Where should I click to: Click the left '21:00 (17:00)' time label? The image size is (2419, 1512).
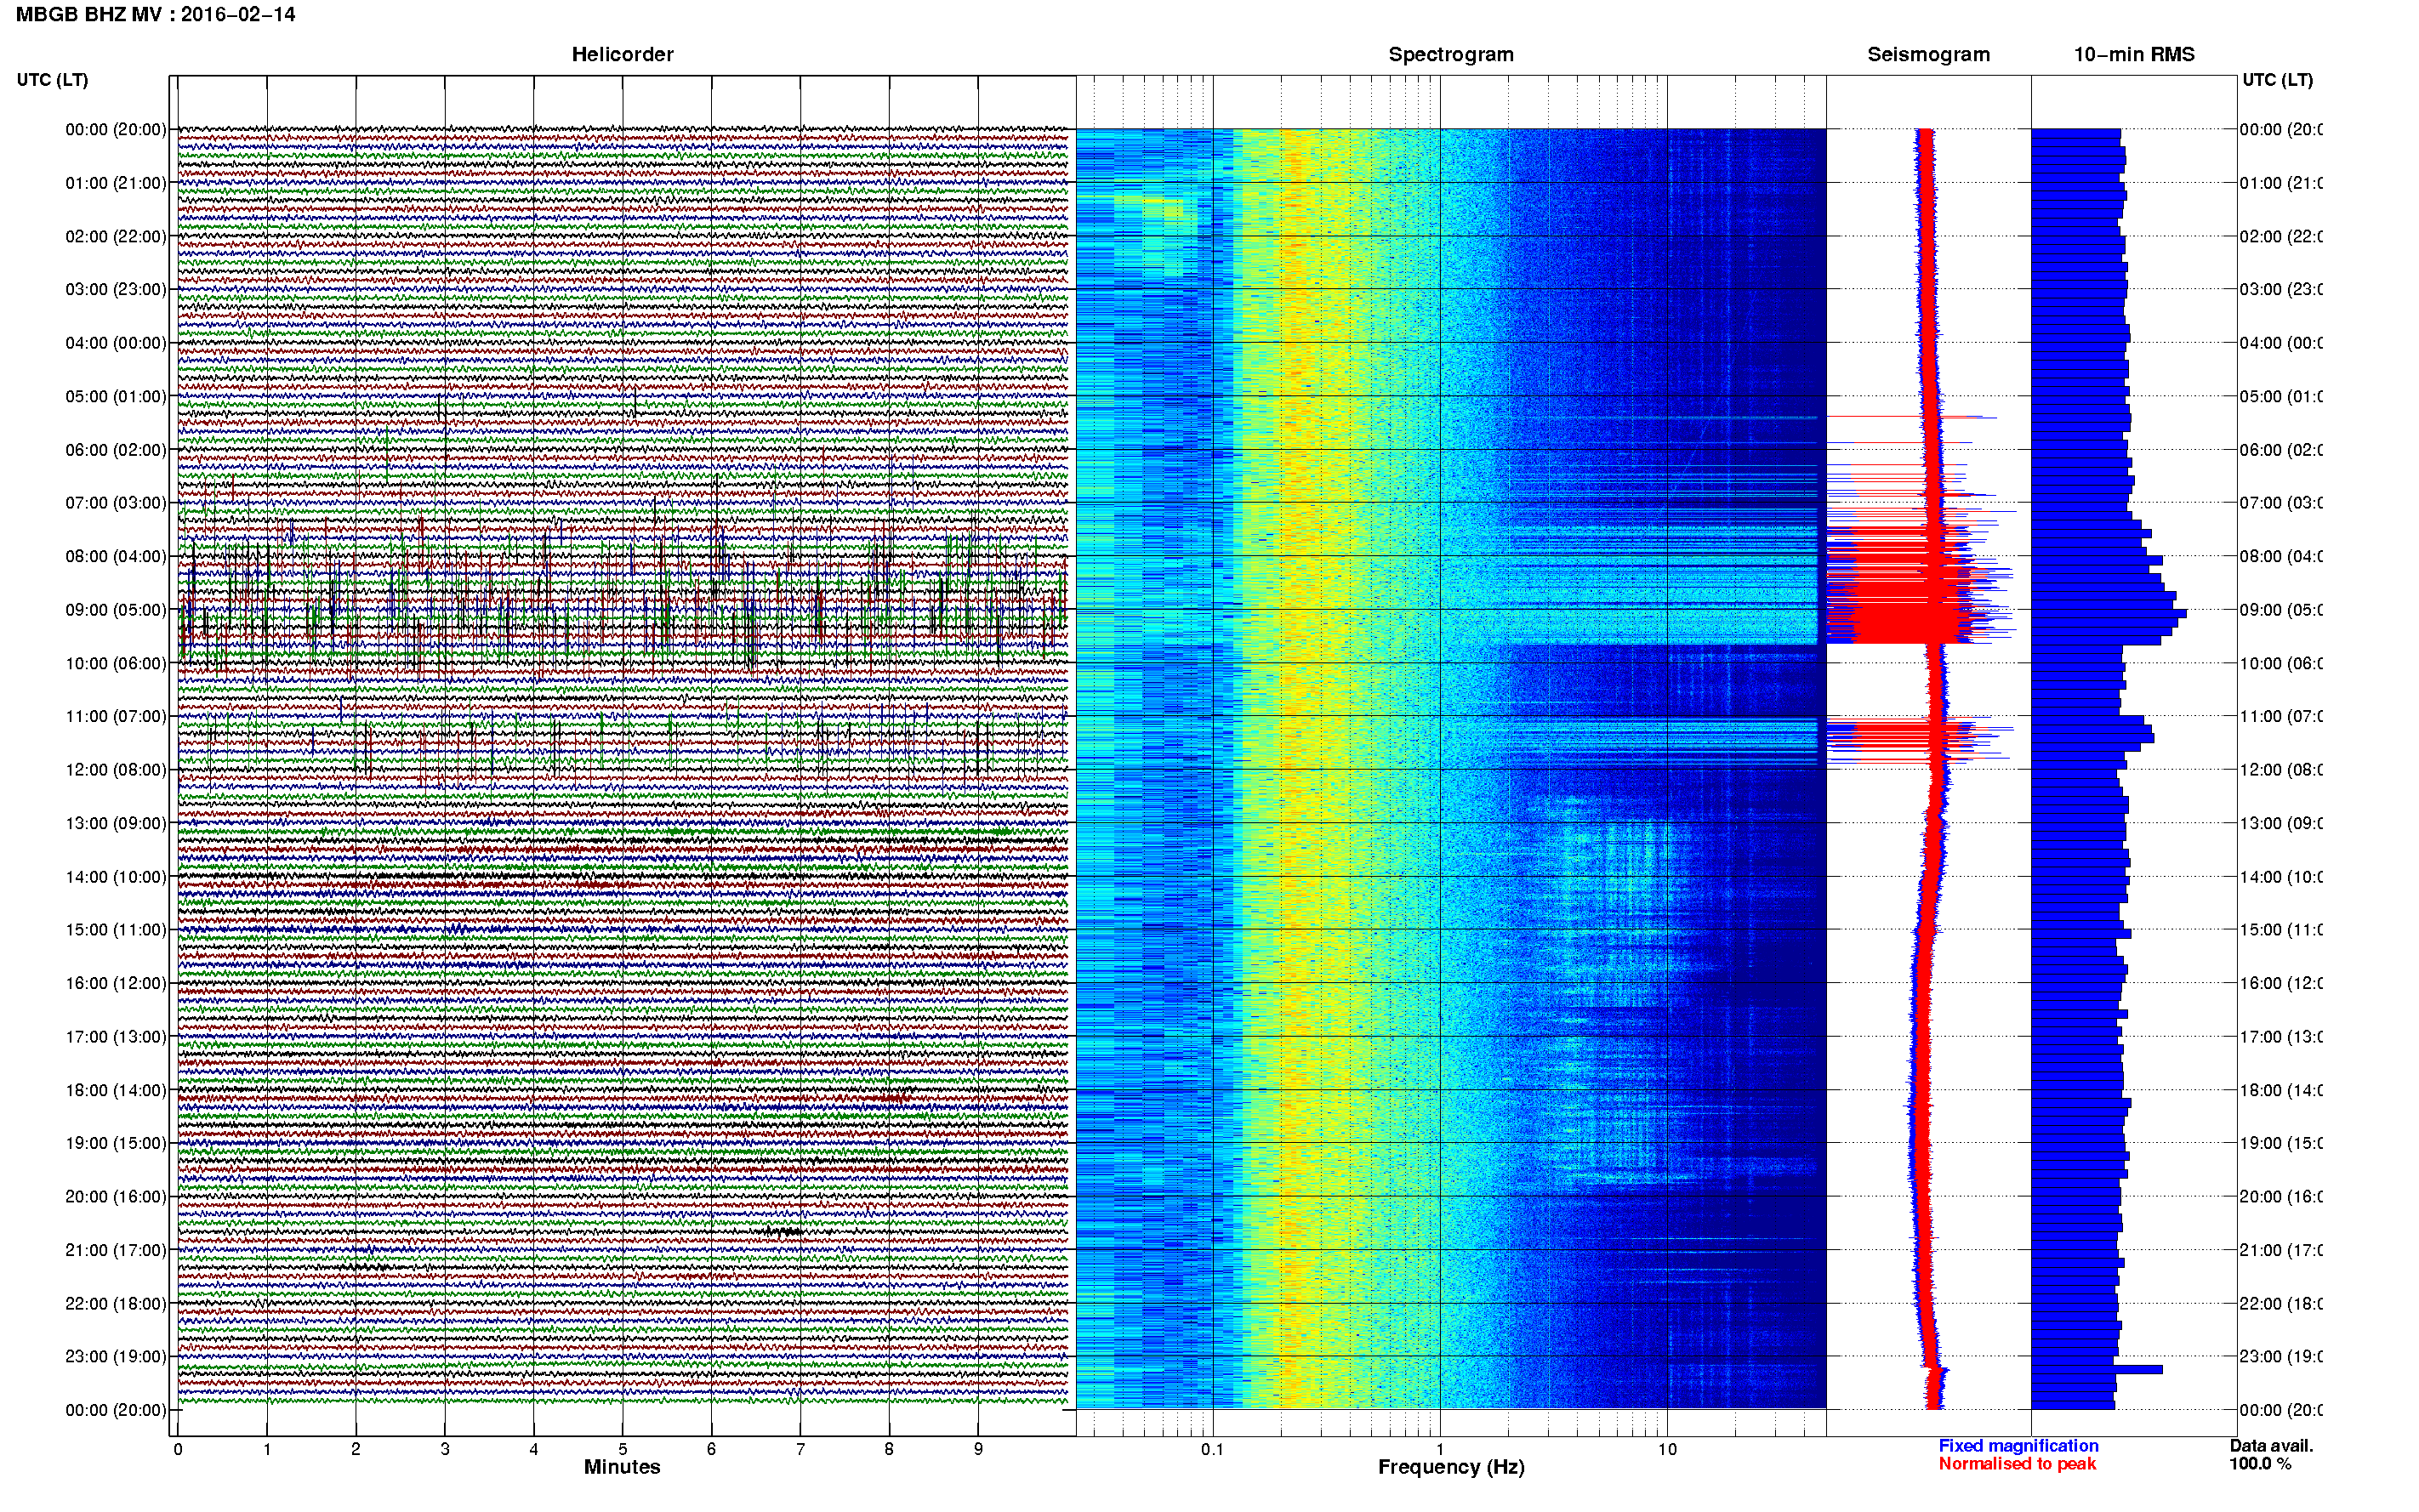(x=116, y=1250)
